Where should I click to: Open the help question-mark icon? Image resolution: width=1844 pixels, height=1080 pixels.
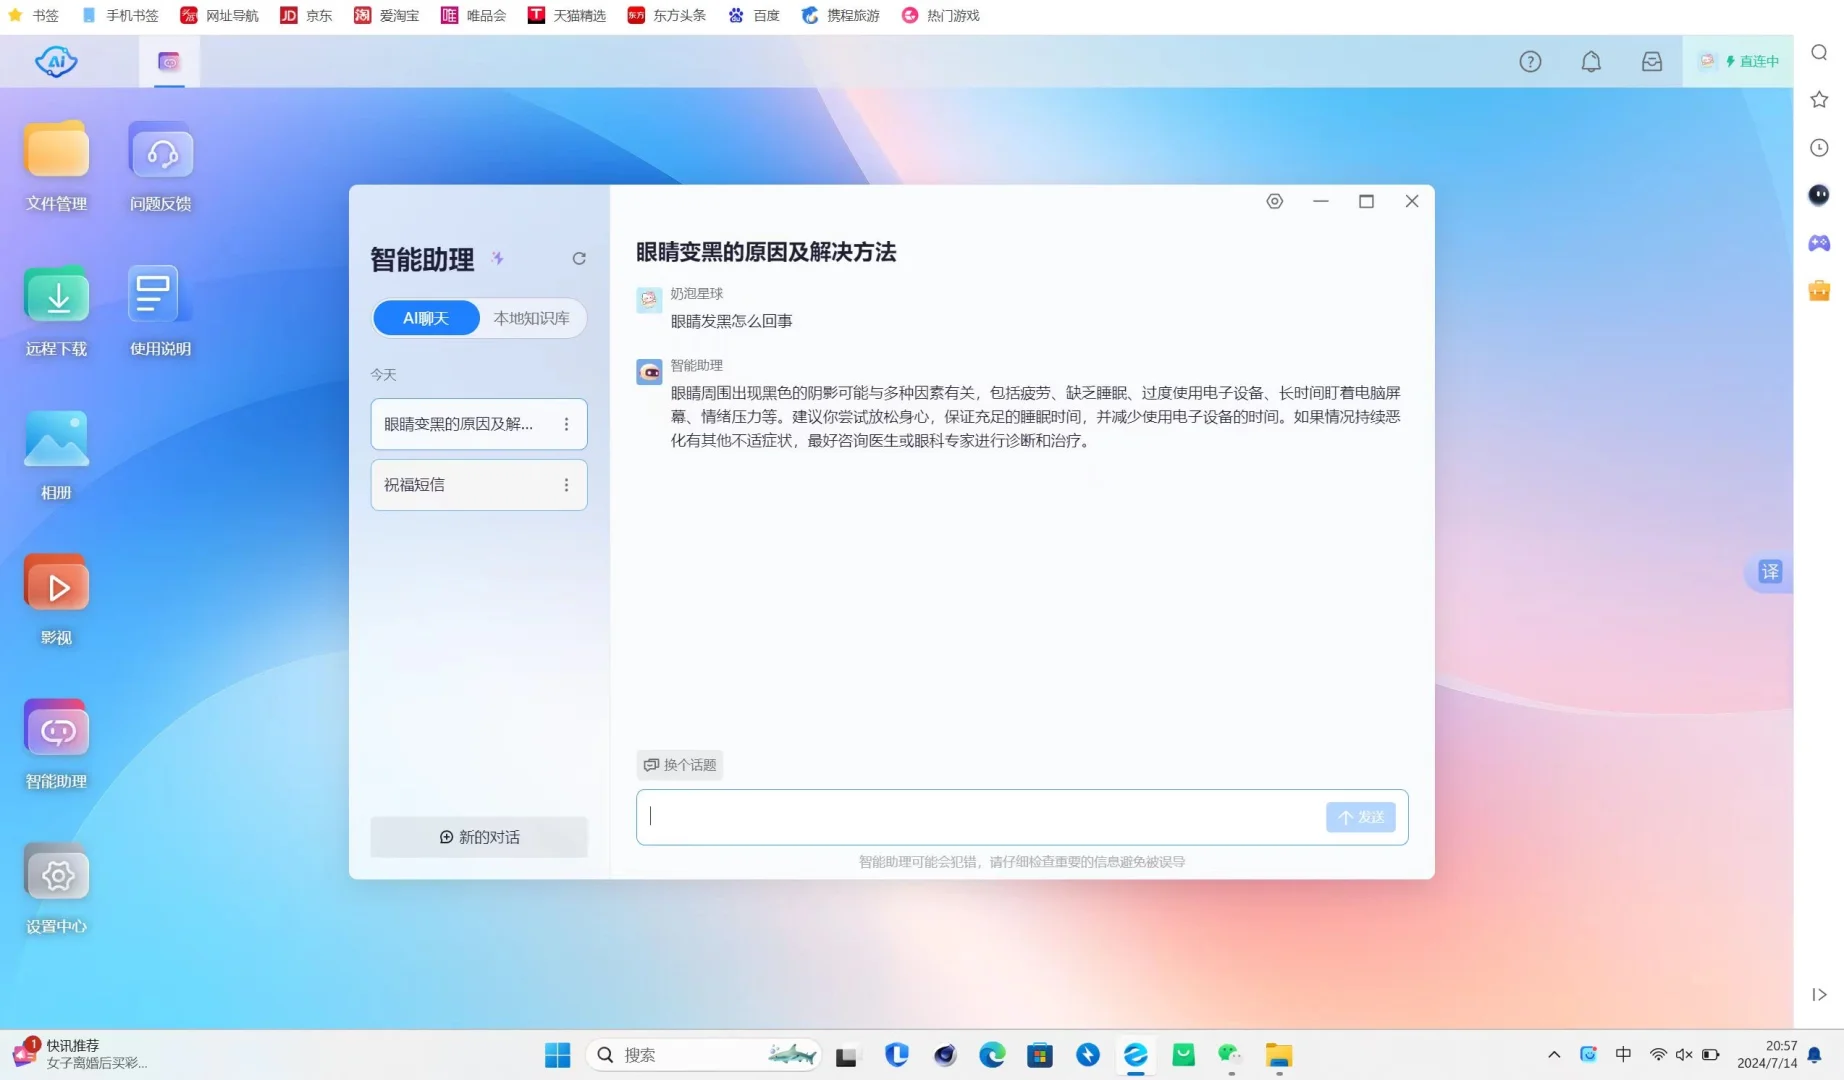(1530, 61)
